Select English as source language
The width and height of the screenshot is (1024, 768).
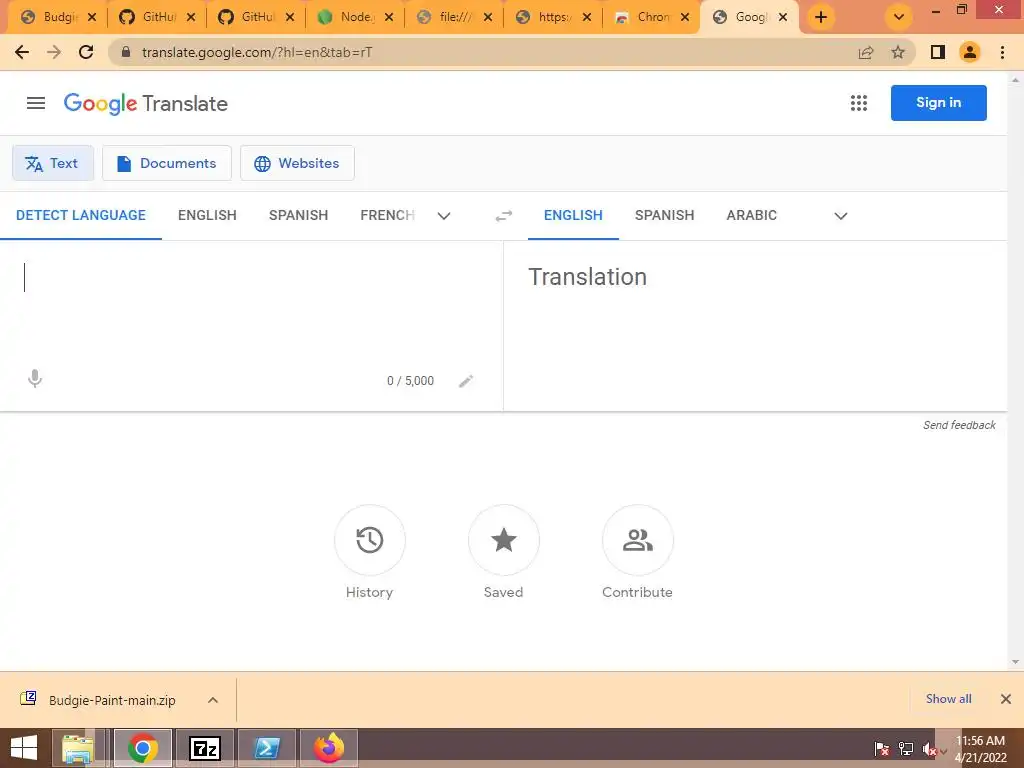coord(207,216)
